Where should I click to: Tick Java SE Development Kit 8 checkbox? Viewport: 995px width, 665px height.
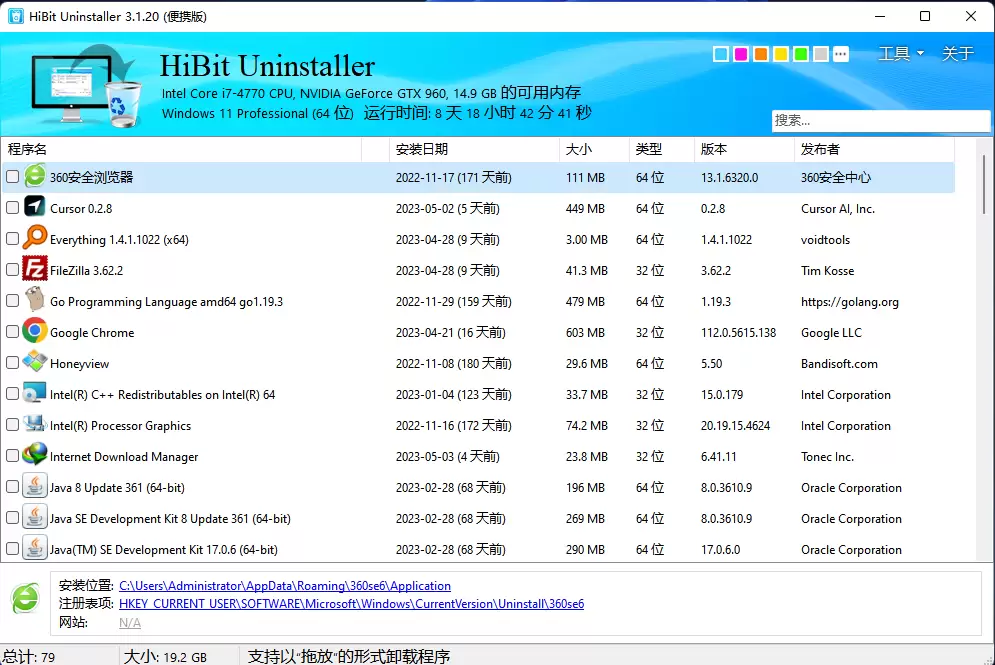click(x=13, y=518)
